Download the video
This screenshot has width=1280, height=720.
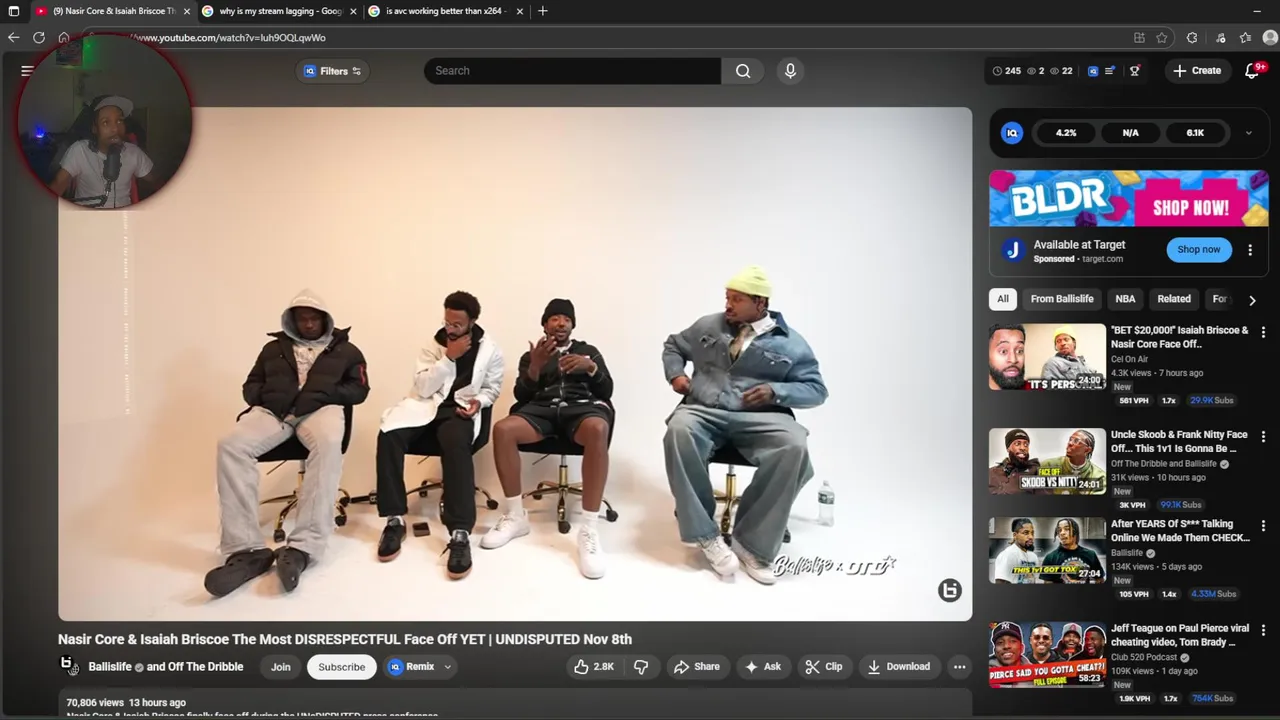[899, 667]
